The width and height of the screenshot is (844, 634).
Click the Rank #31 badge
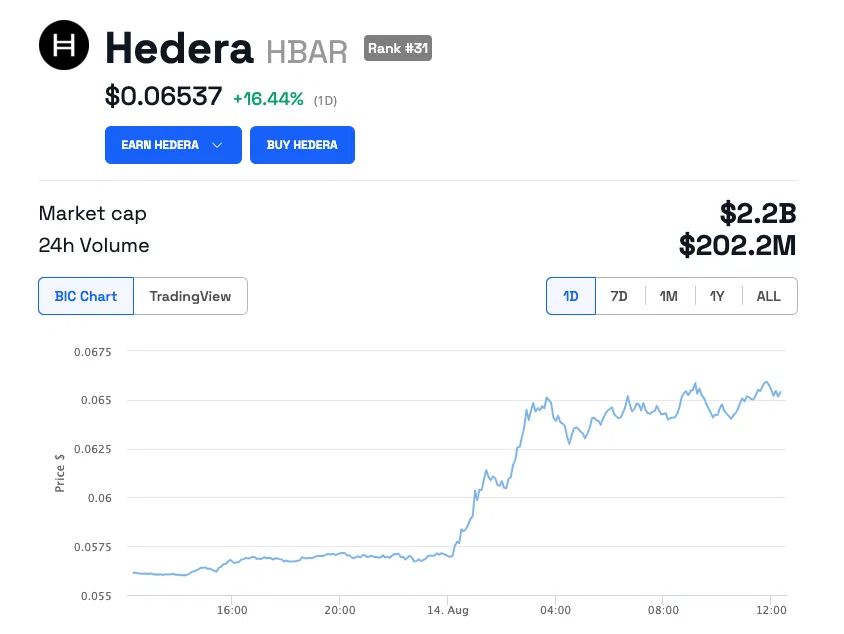click(397, 48)
